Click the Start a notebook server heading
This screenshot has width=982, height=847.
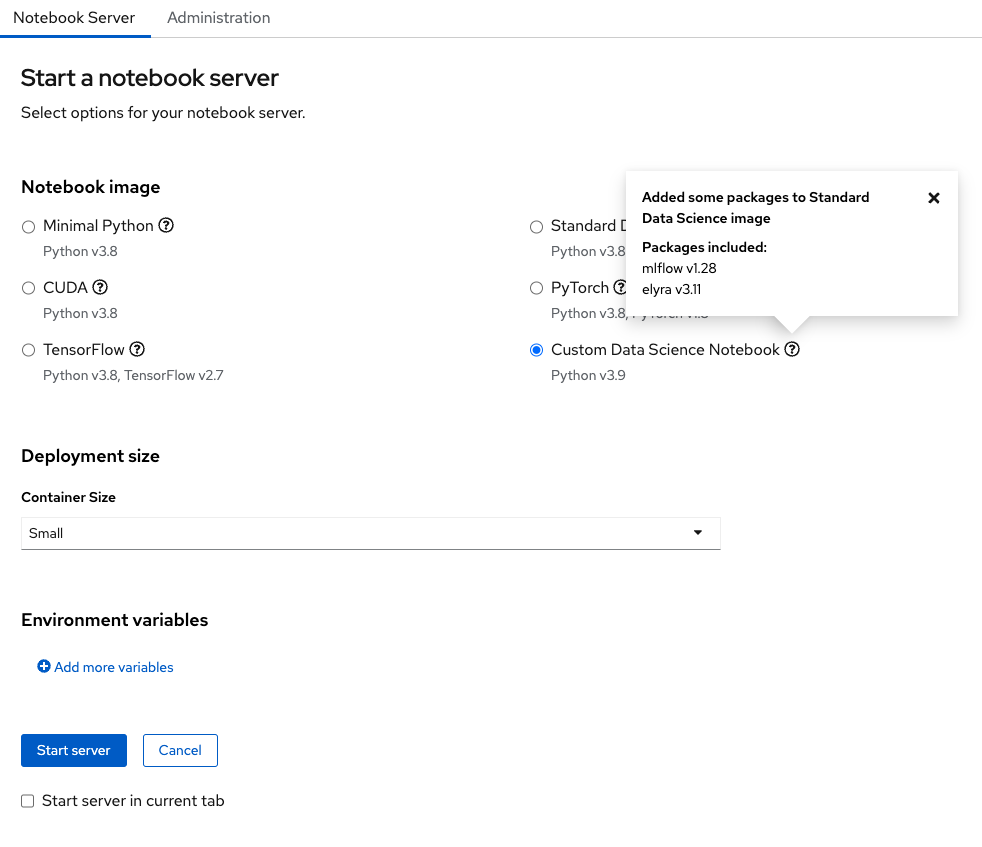click(x=150, y=78)
